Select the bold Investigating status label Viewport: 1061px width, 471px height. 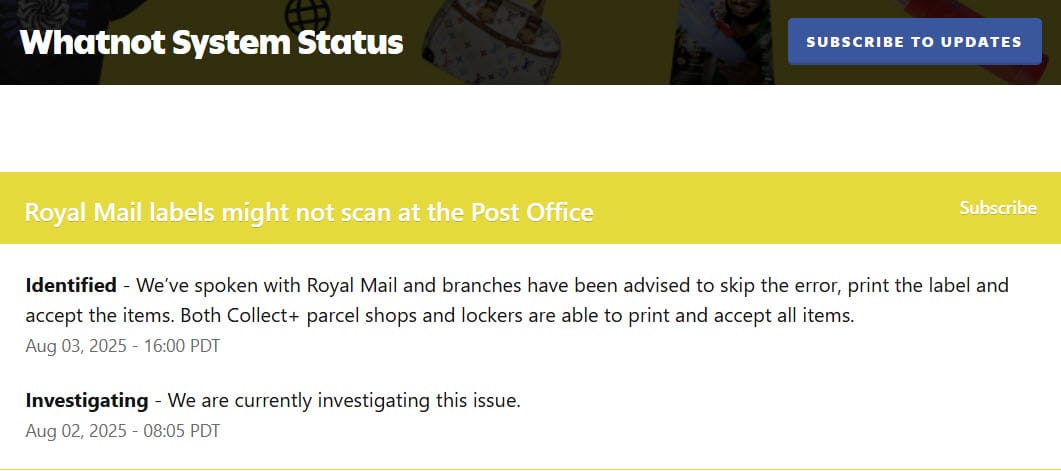(87, 401)
